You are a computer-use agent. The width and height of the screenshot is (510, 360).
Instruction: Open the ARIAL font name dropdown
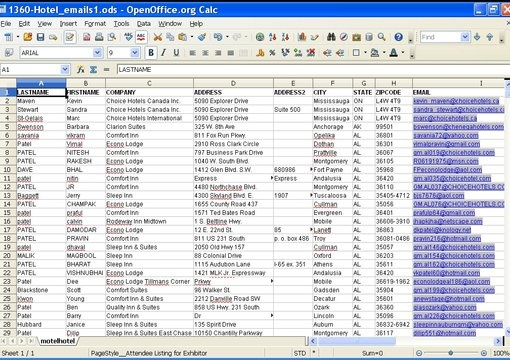tap(97, 53)
